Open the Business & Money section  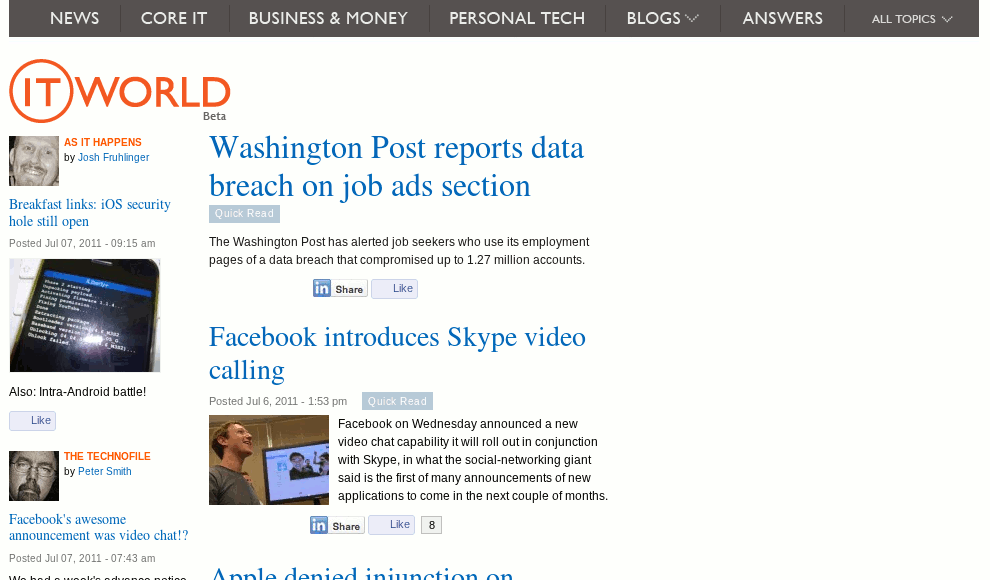tap(328, 18)
